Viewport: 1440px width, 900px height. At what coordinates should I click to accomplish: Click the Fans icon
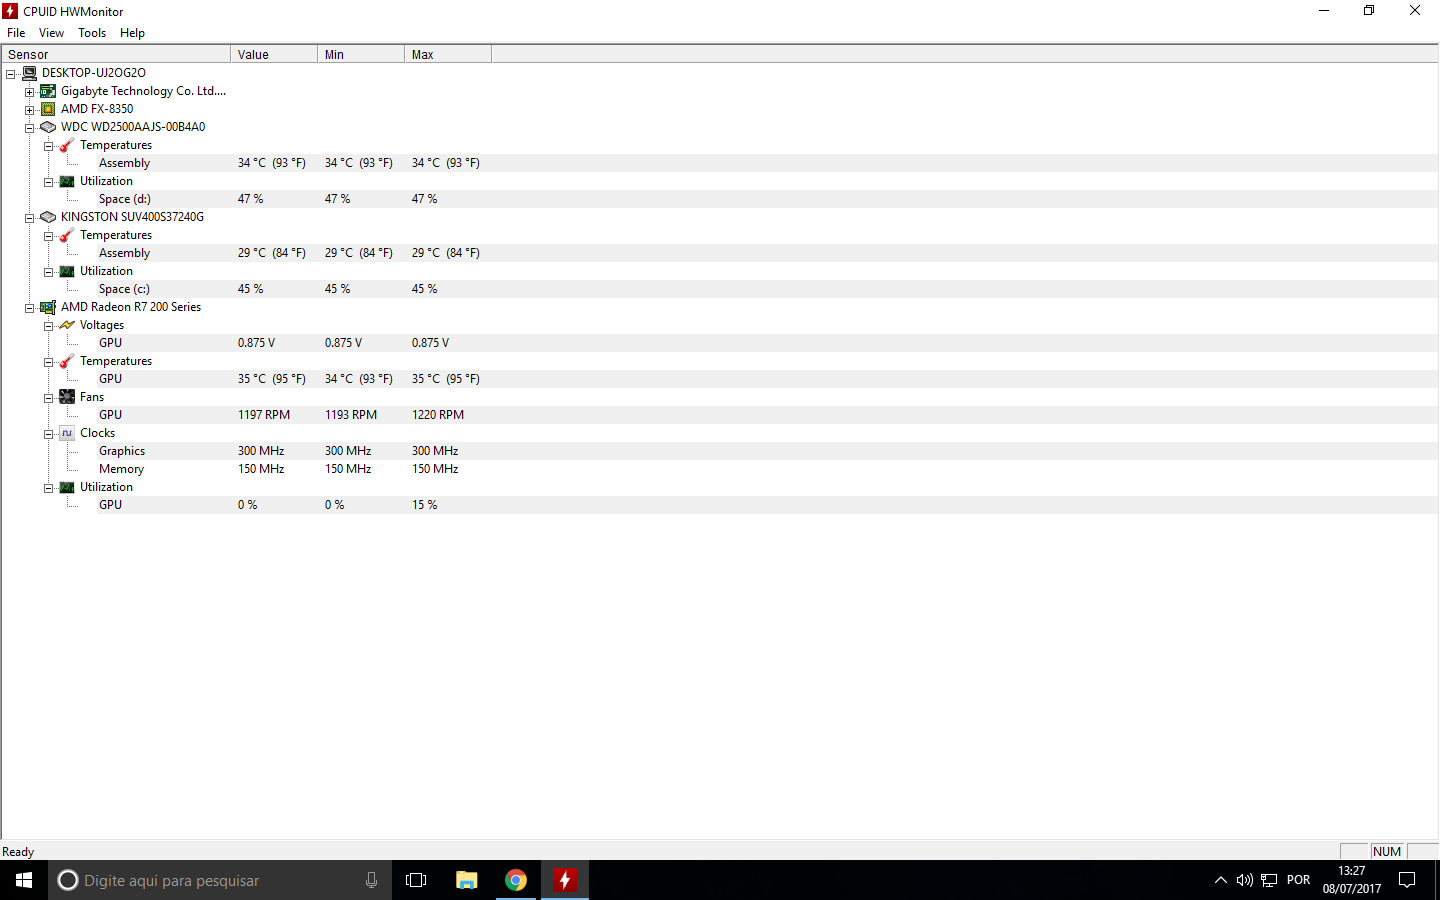click(x=67, y=397)
